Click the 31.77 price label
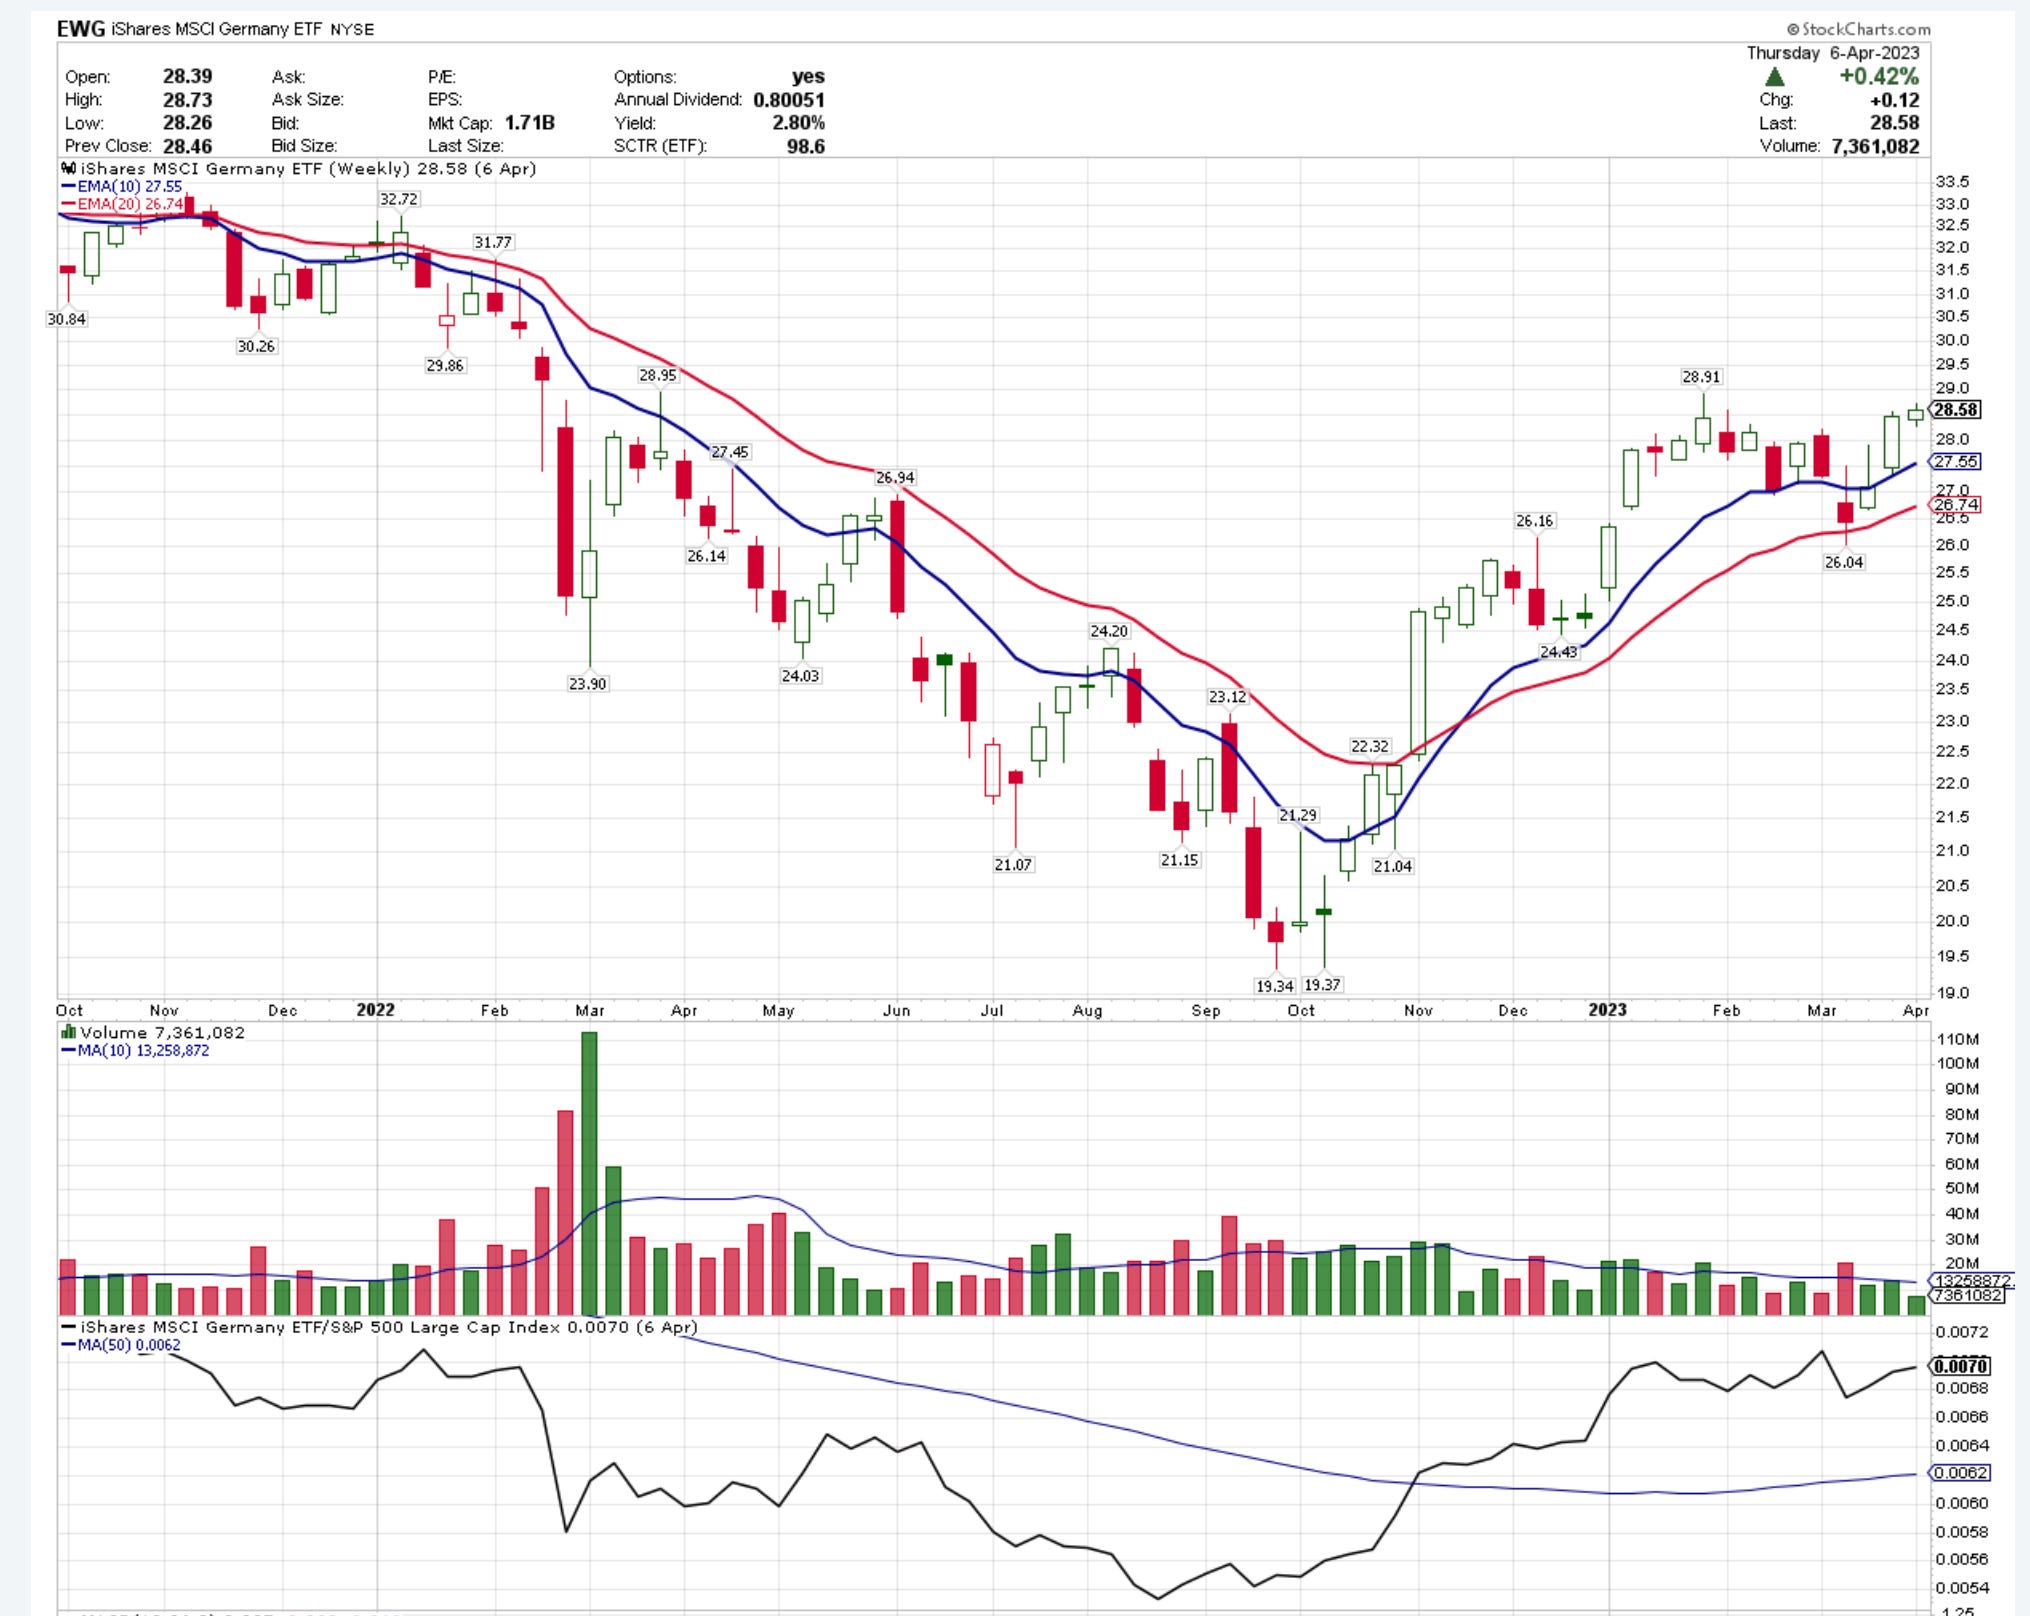2030x1616 pixels. [x=493, y=242]
